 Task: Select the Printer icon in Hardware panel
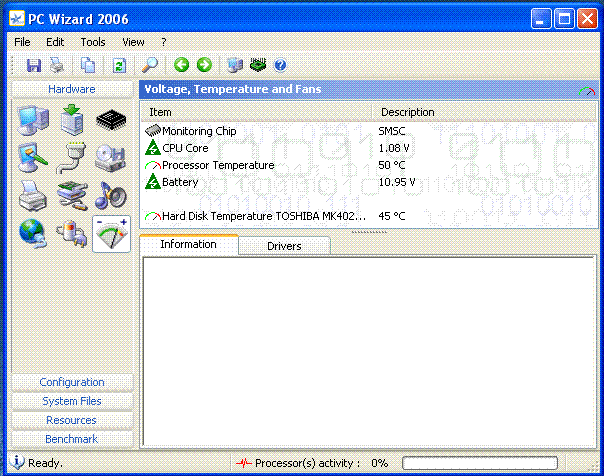(x=33, y=196)
